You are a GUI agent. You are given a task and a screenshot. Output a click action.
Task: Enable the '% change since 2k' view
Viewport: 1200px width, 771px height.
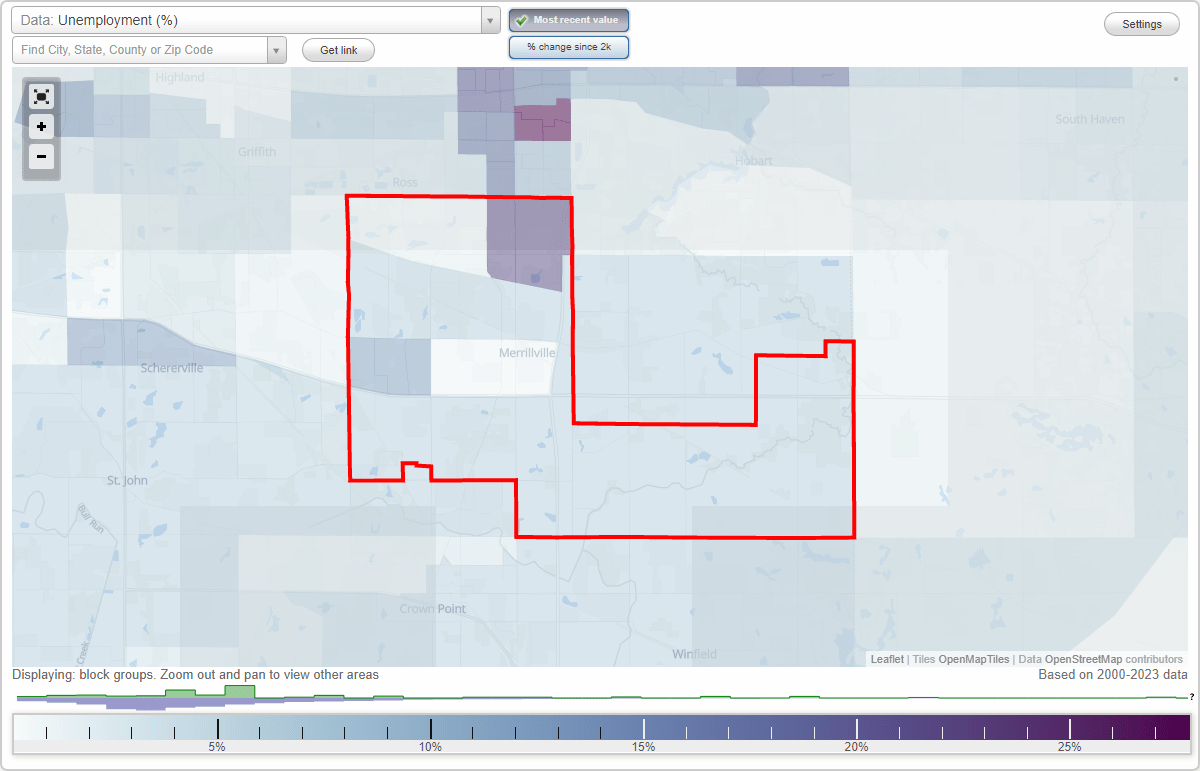coord(568,46)
